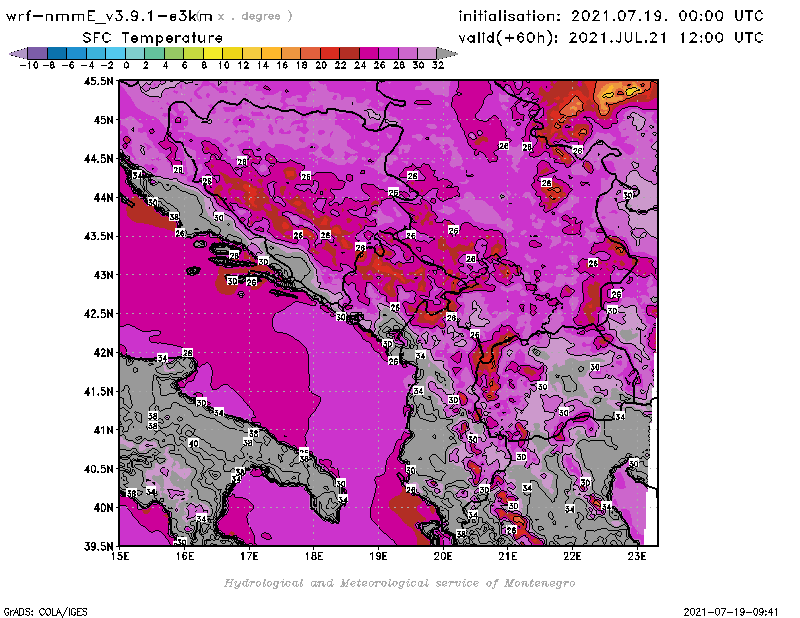Screen dimensions: 800x618
Task: Select the dark red swatch between 22 and 24
Action: [x=349, y=53]
